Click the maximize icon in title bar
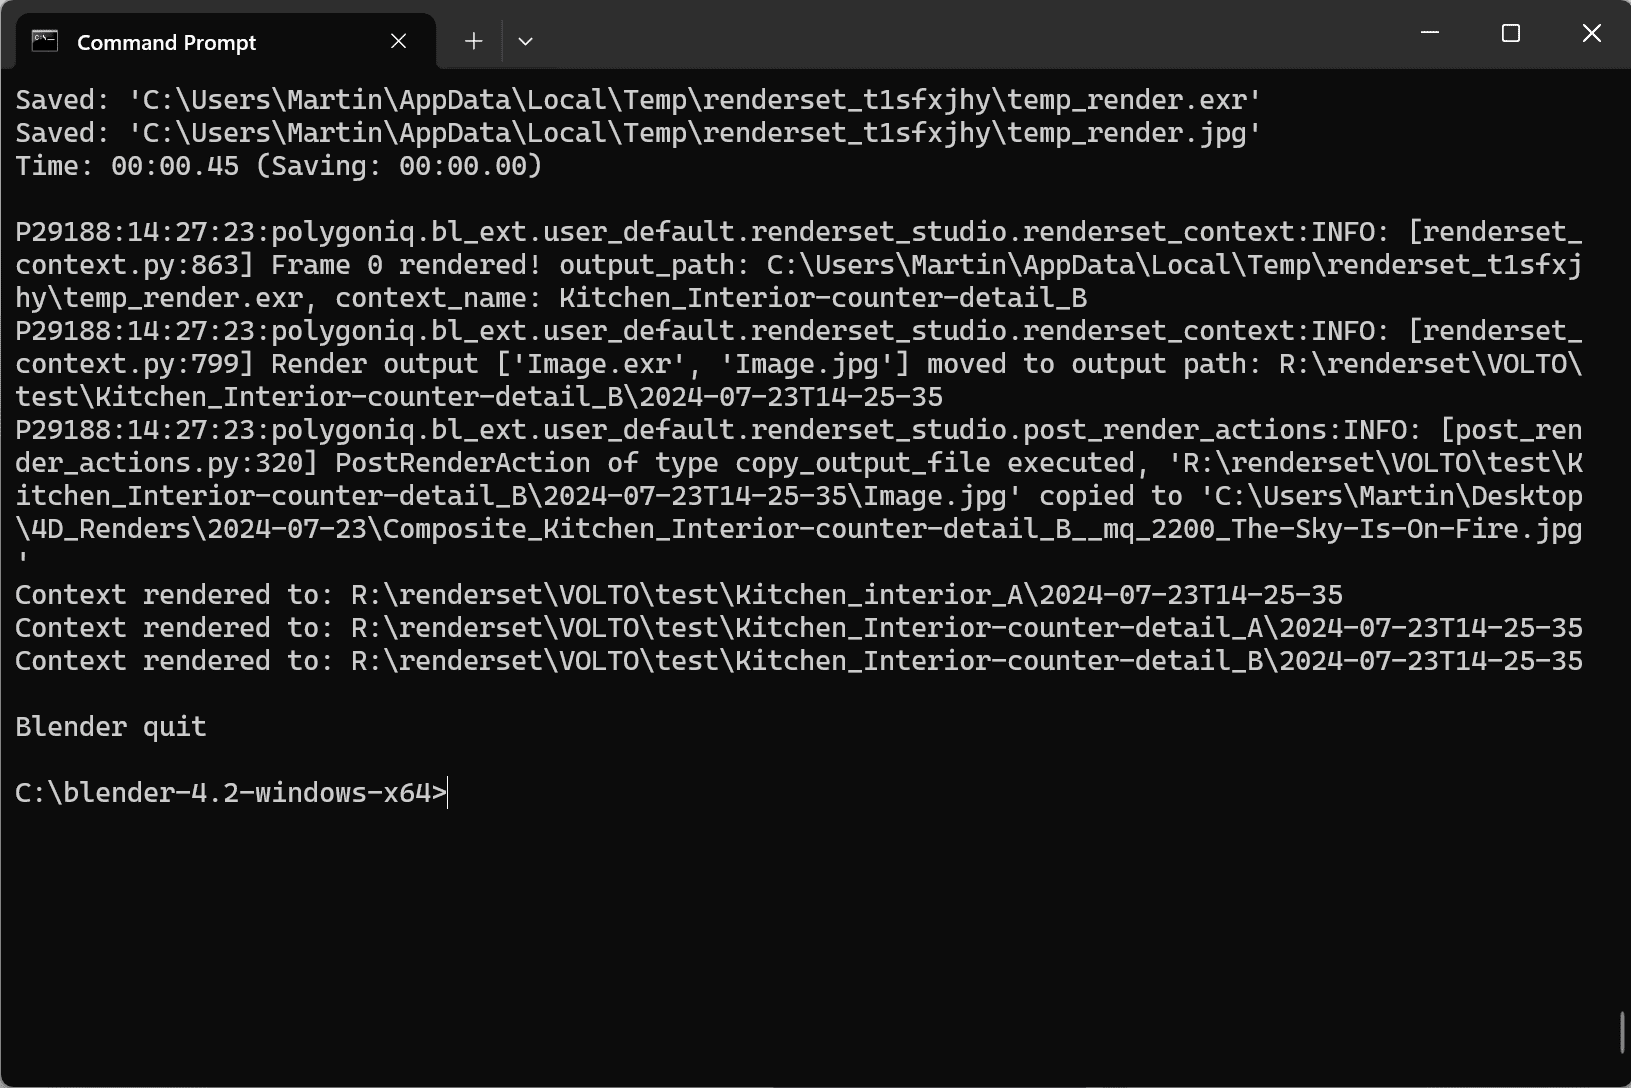The image size is (1631, 1088). point(1510,32)
